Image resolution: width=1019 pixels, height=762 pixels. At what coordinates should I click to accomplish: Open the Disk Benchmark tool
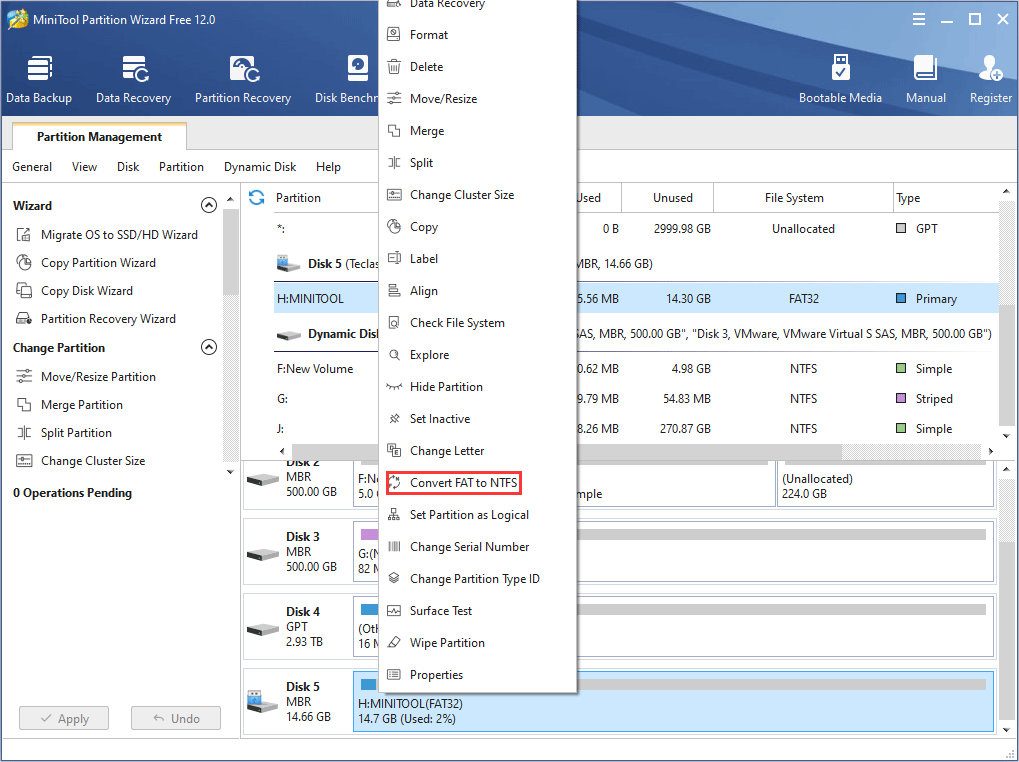point(346,79)
